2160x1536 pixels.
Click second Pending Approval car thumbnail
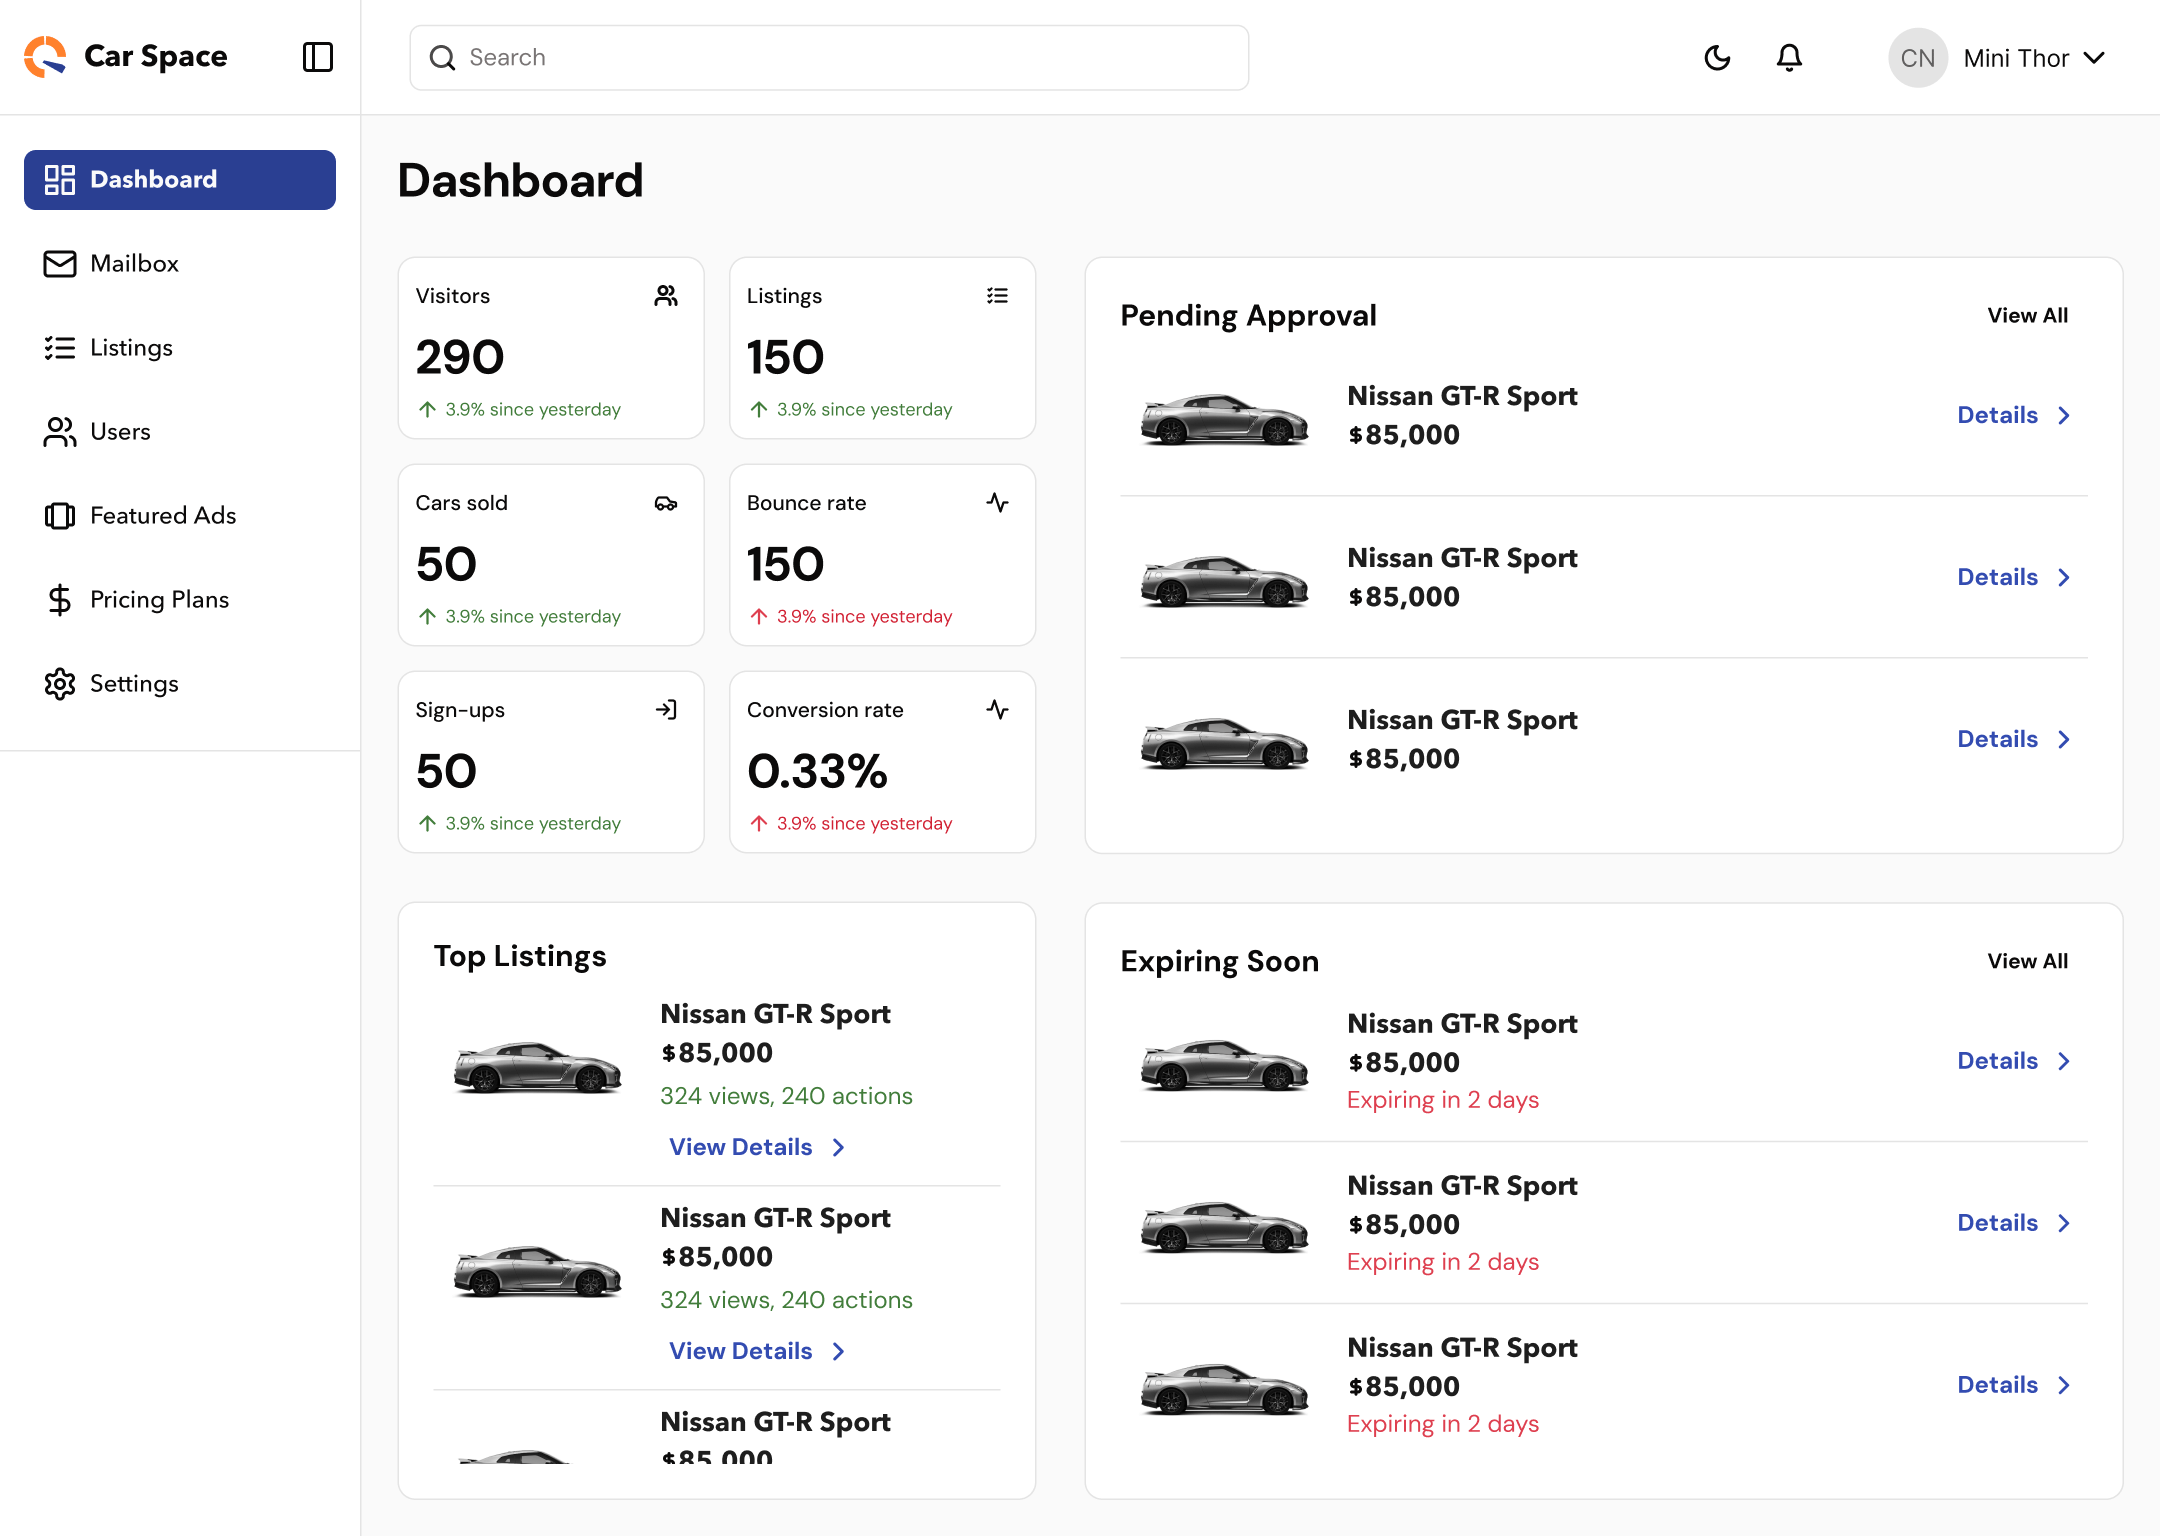click(1224, 580)
